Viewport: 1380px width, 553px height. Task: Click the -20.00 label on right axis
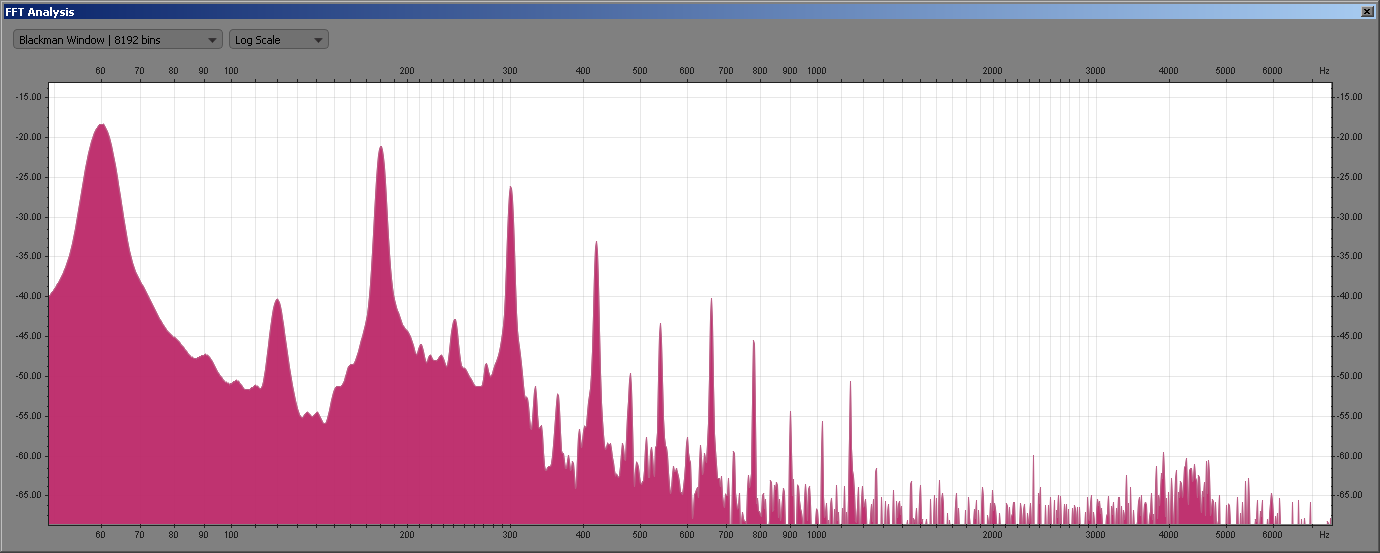1352,137
